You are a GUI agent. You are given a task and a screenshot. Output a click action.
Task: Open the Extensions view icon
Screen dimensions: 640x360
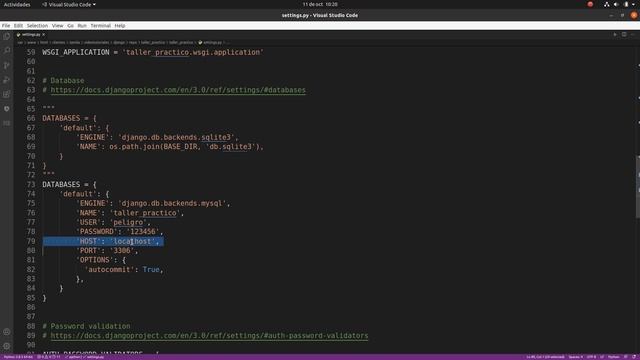pos(7,94)
